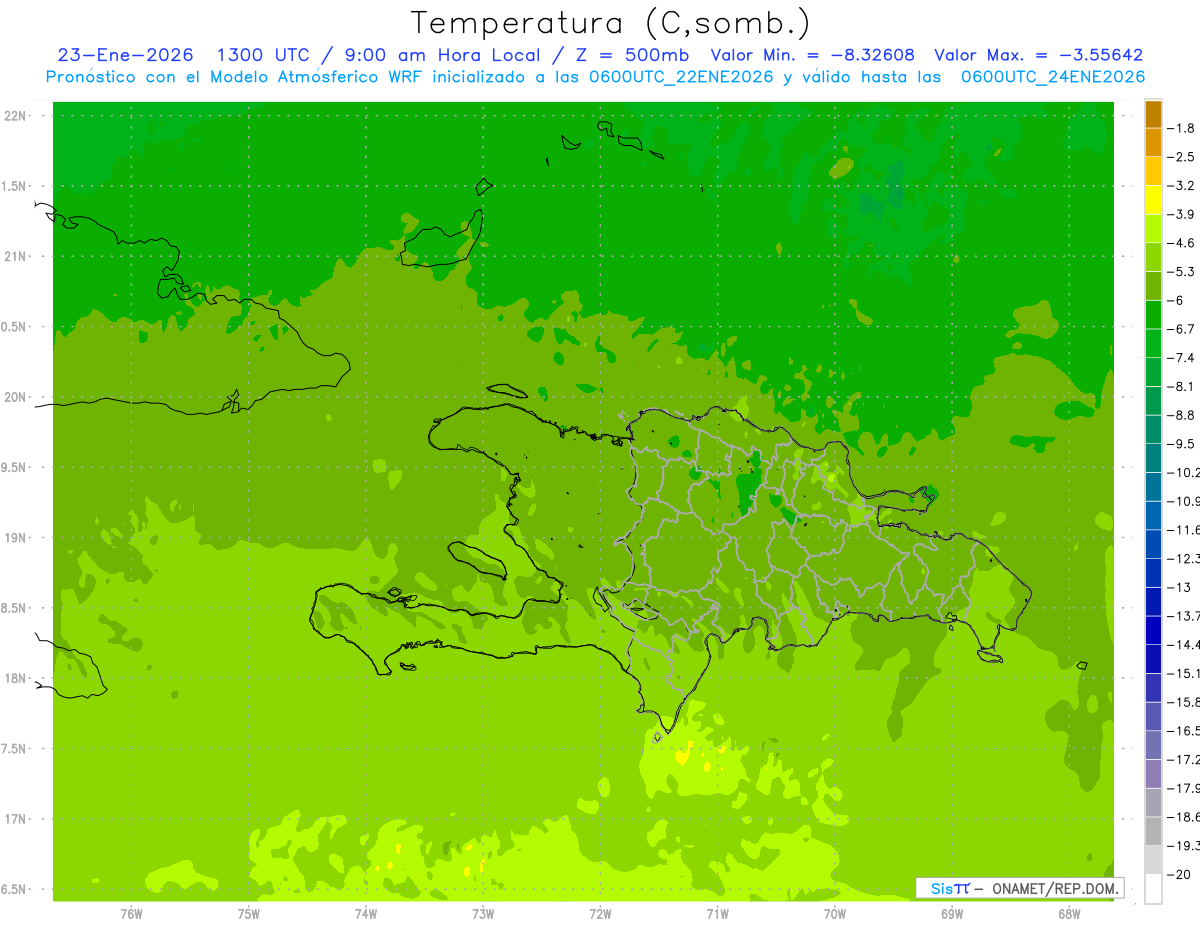
Task: Click the '-13' colorbar label
Action: tap(1179, 587)
